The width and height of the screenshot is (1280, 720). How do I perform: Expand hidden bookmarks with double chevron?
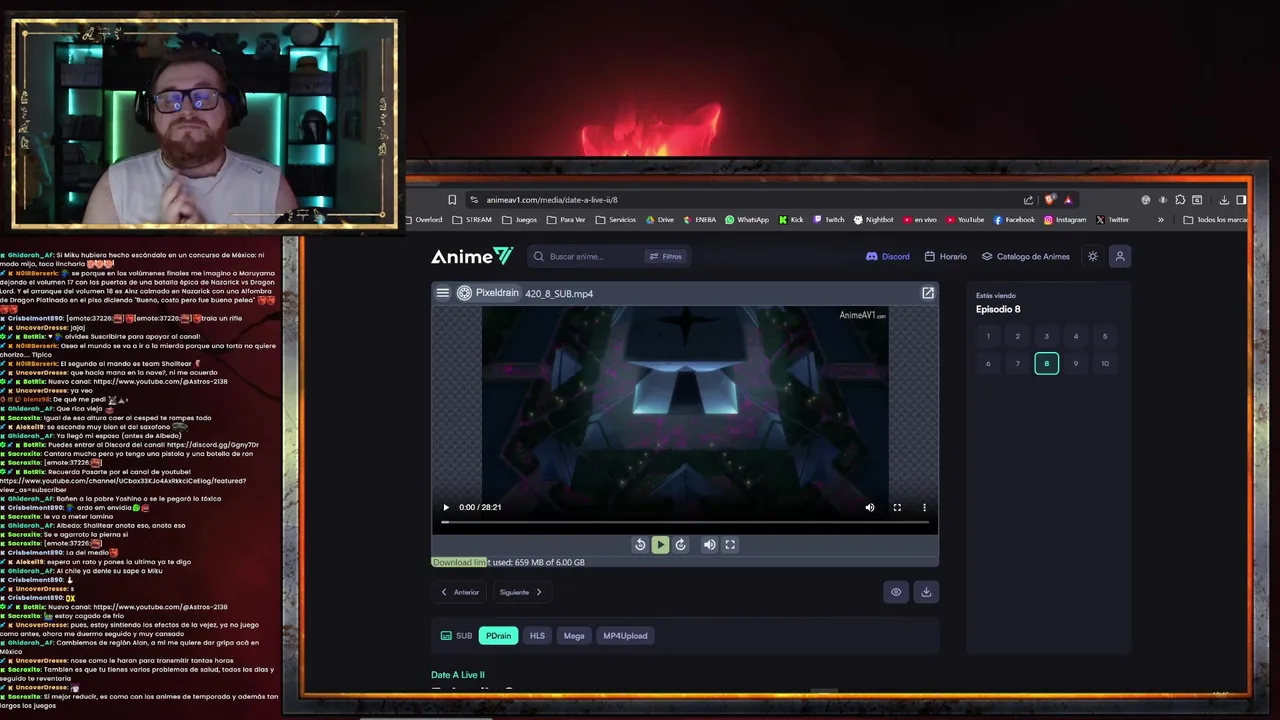coord(1161,219)
